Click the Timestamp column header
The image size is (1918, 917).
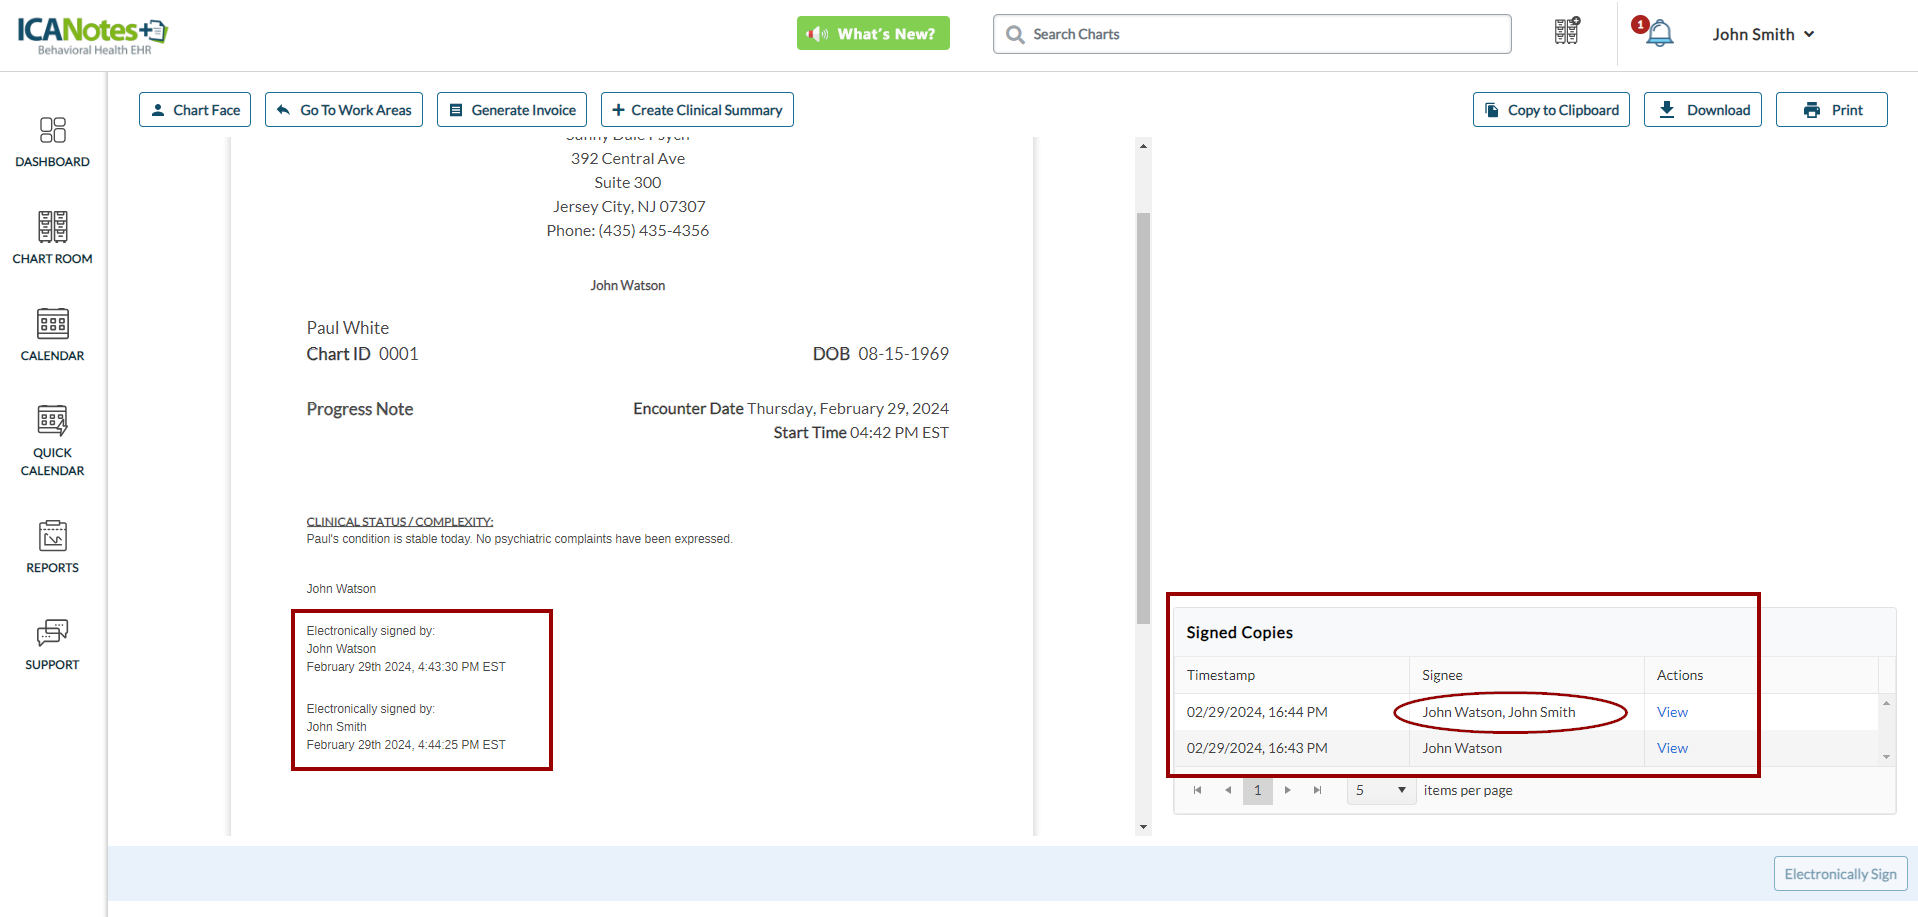[1291, 675]
